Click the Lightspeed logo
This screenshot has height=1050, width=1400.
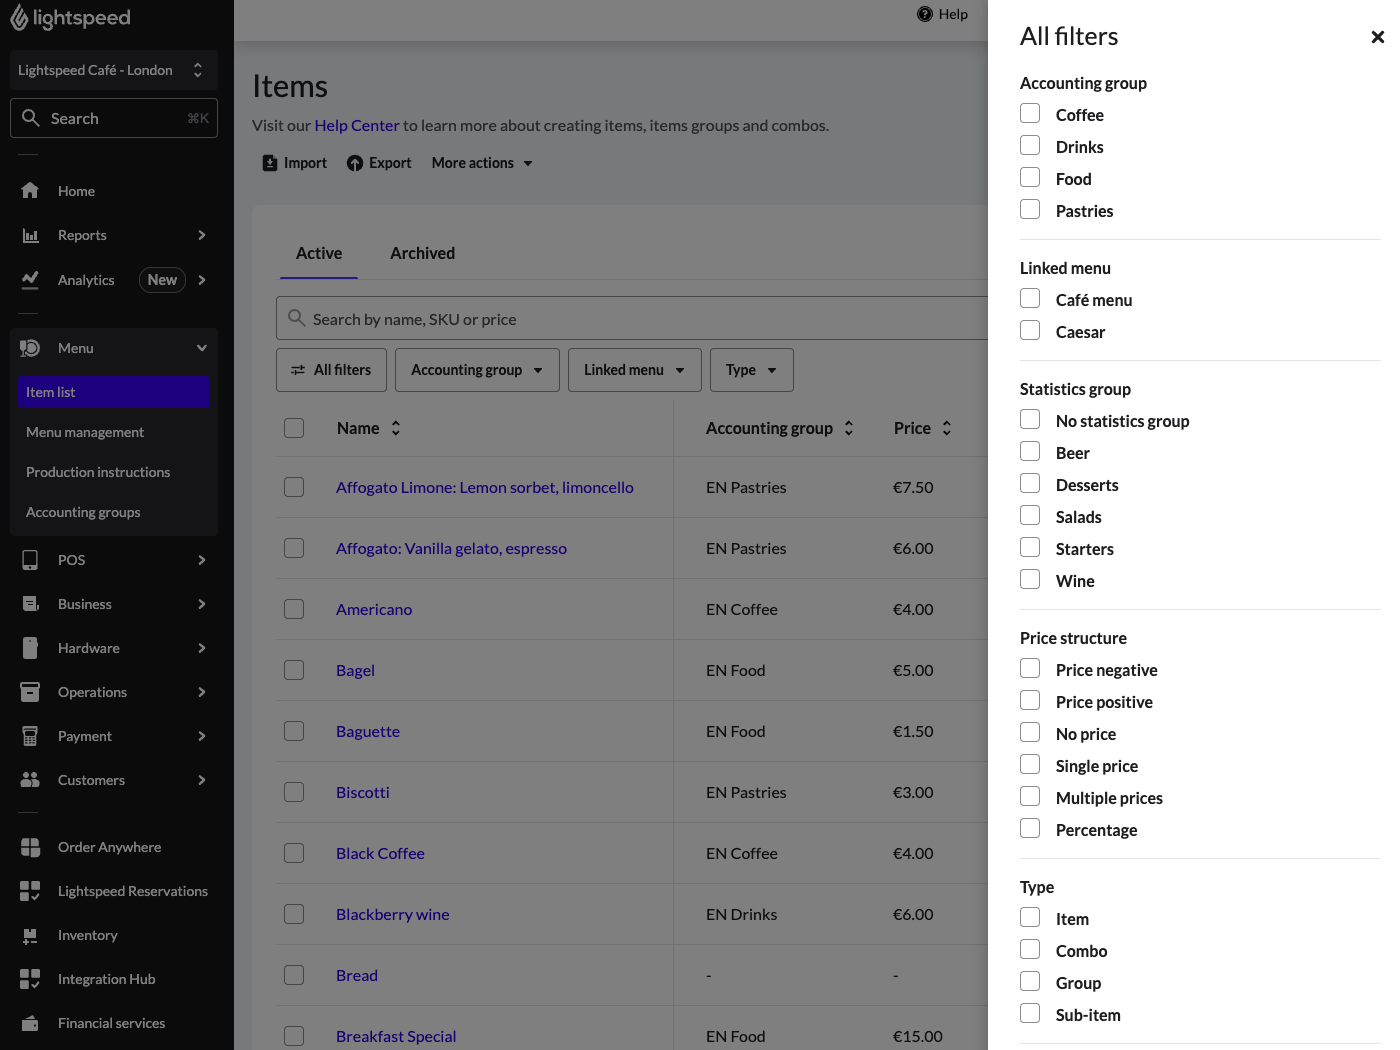[69, 17]
